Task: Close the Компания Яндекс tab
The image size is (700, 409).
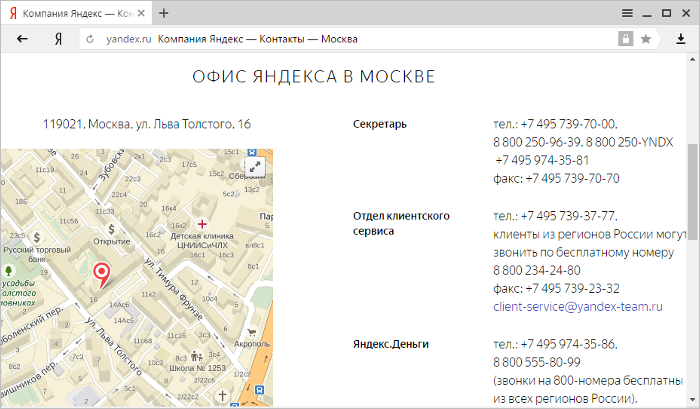Action: pos(141,13)
